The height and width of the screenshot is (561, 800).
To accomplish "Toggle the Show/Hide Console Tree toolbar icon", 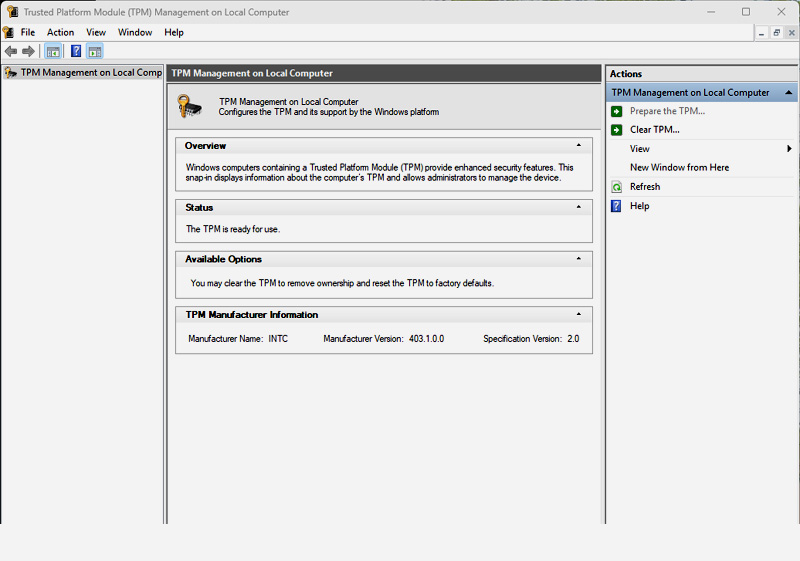I will click(x=53, y=51).
